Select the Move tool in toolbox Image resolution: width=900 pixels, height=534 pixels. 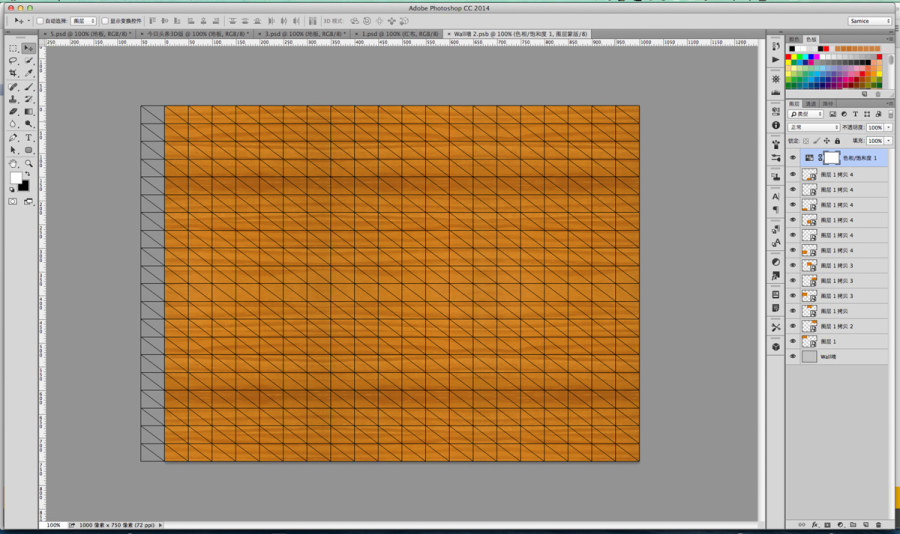coord(28,48)
